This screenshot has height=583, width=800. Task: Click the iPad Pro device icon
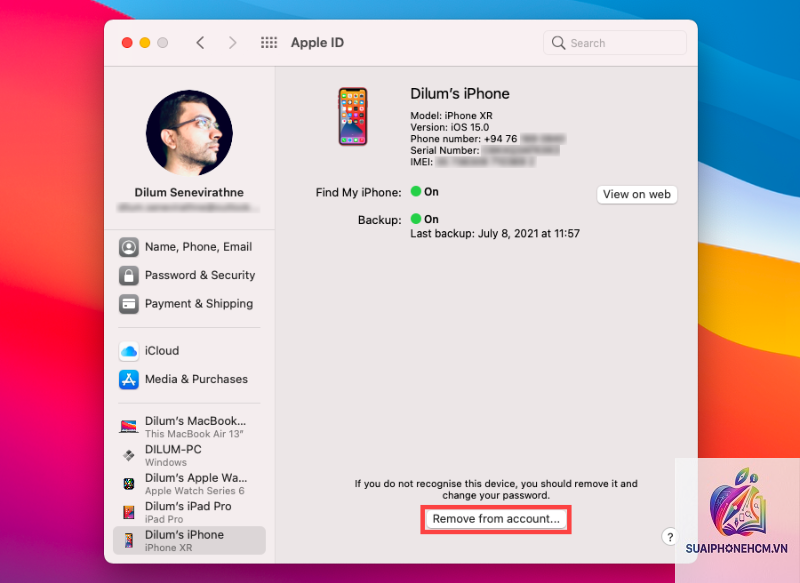pos(129,512)
